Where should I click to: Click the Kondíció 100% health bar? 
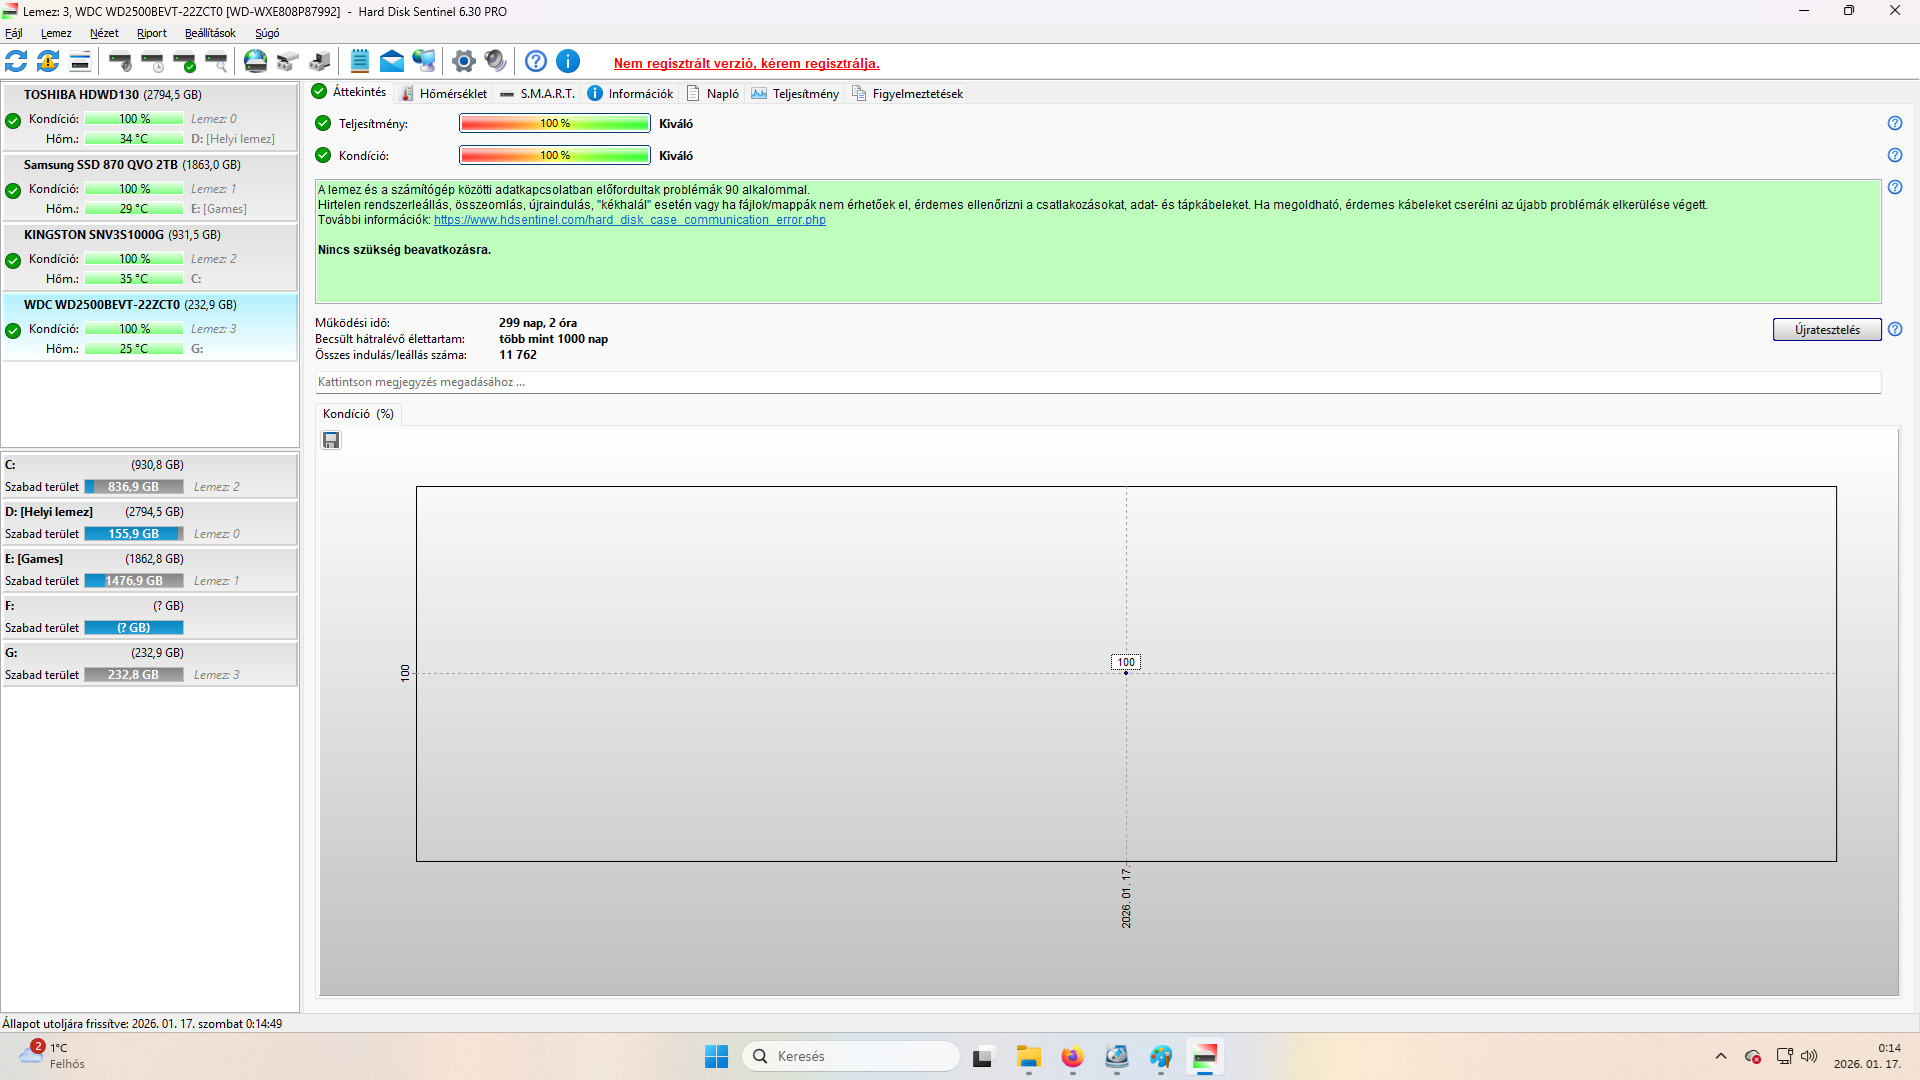554,156
